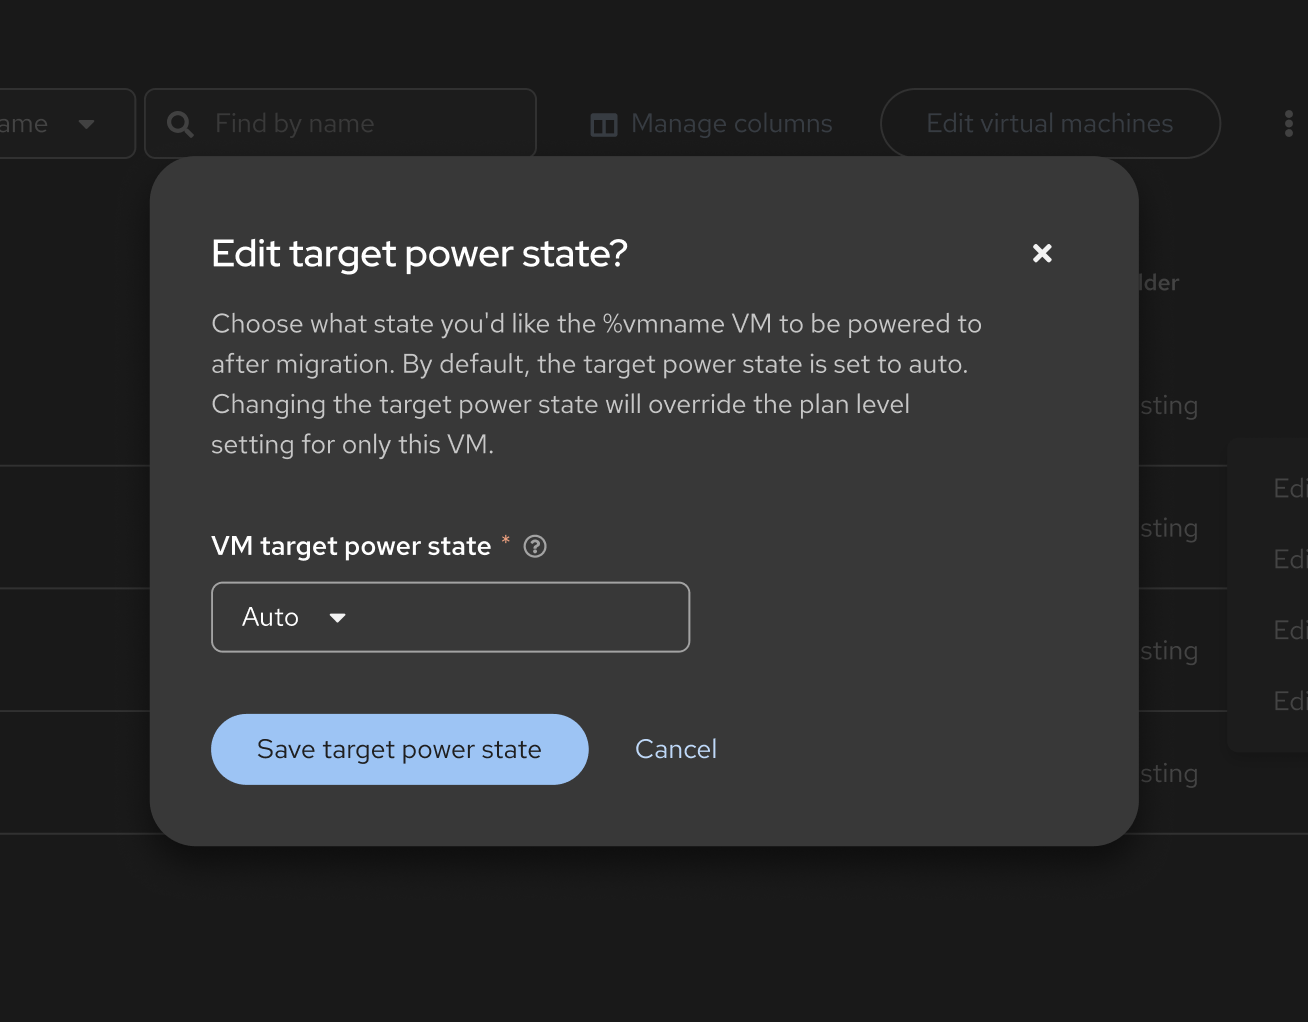
Task: Click the Manage columns table icon
Action: [x=604, y=125]
